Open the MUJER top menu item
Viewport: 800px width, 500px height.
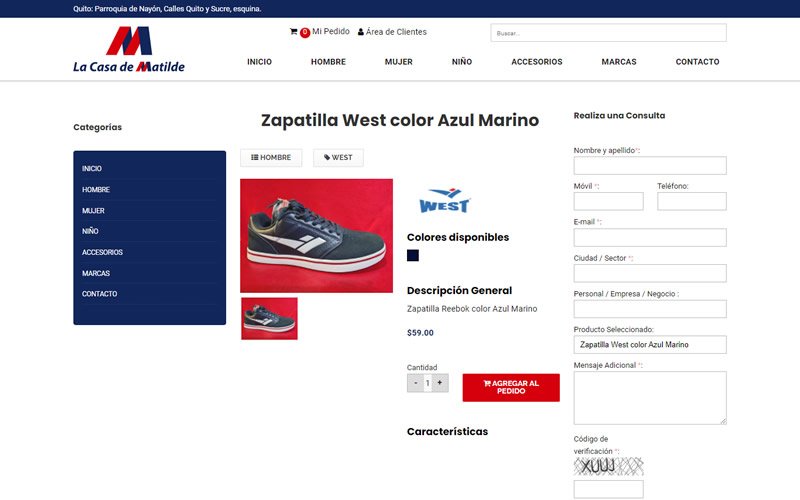(398, 62)
